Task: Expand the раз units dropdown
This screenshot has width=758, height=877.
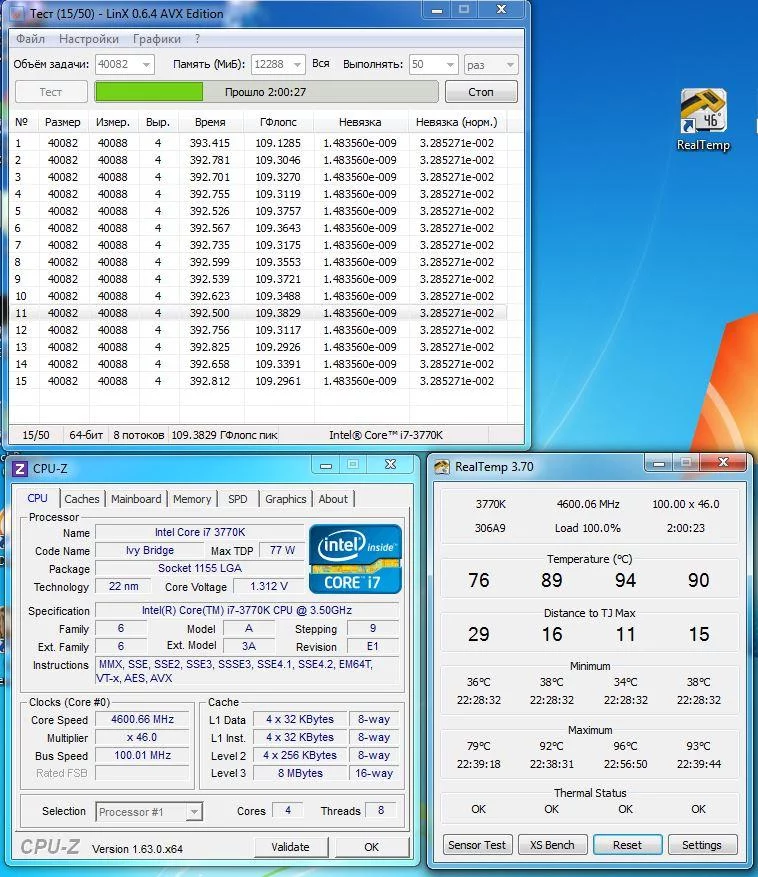Action: [510, 65]
